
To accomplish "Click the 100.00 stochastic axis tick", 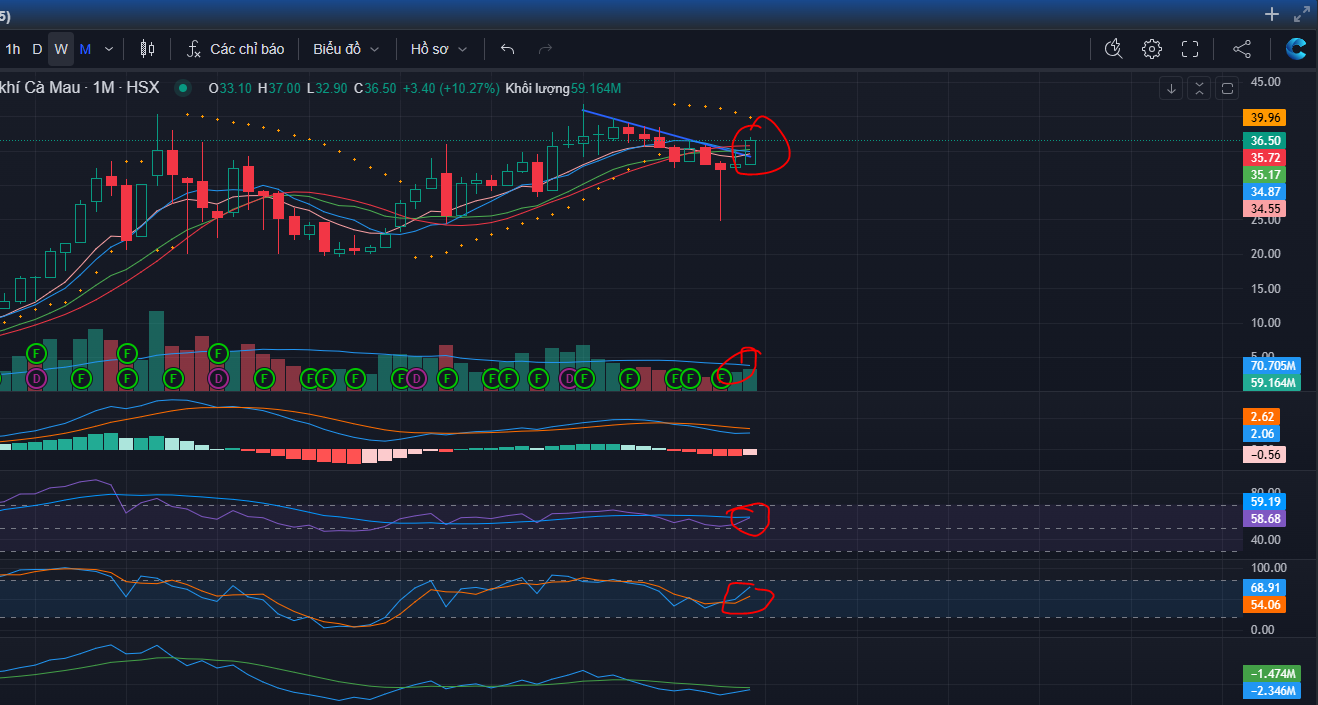I will click(1268, 568).
